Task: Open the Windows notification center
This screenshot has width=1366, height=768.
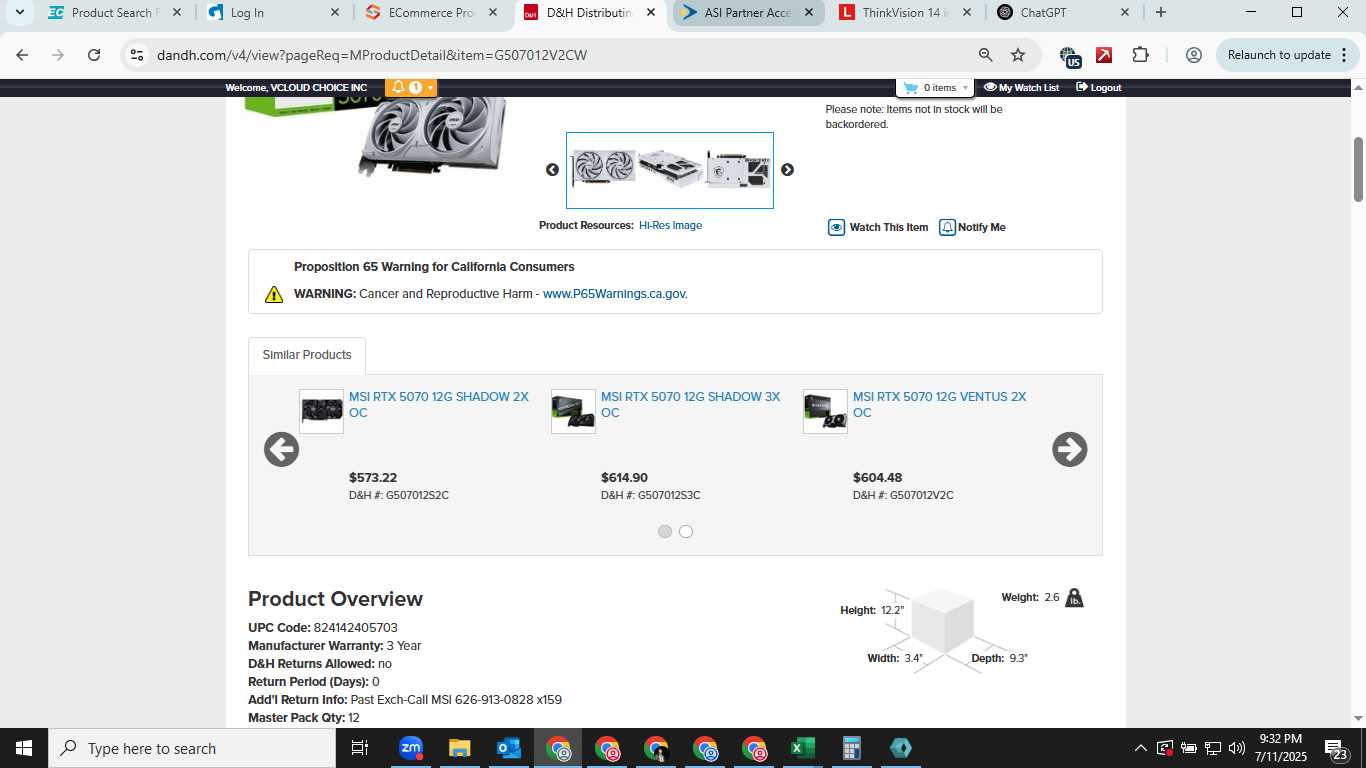Action: tap(1337, 748)
